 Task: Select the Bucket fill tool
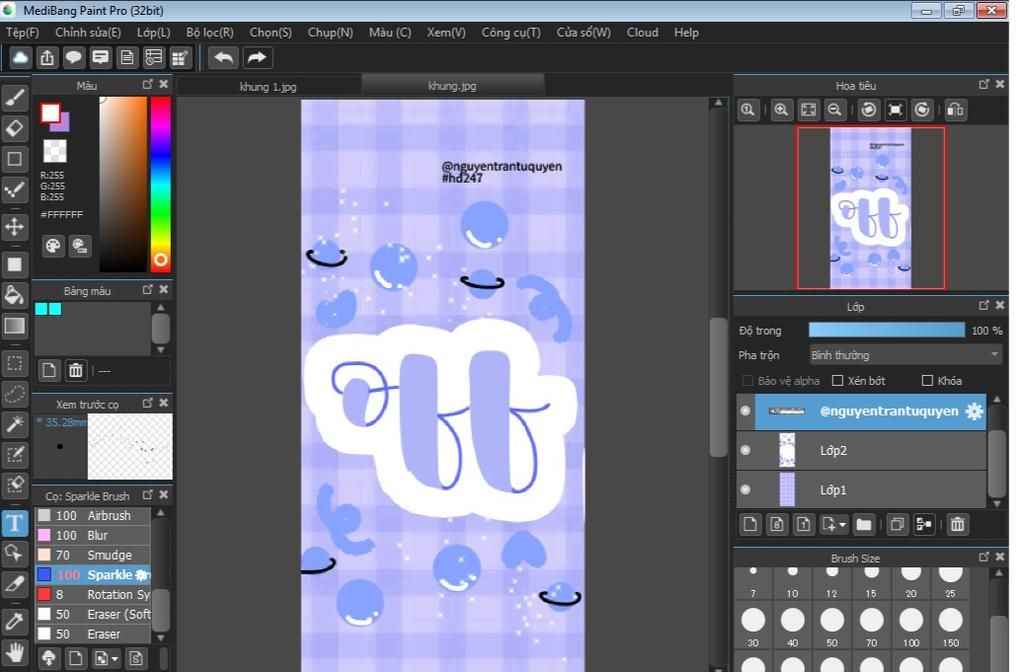(14, 295)
